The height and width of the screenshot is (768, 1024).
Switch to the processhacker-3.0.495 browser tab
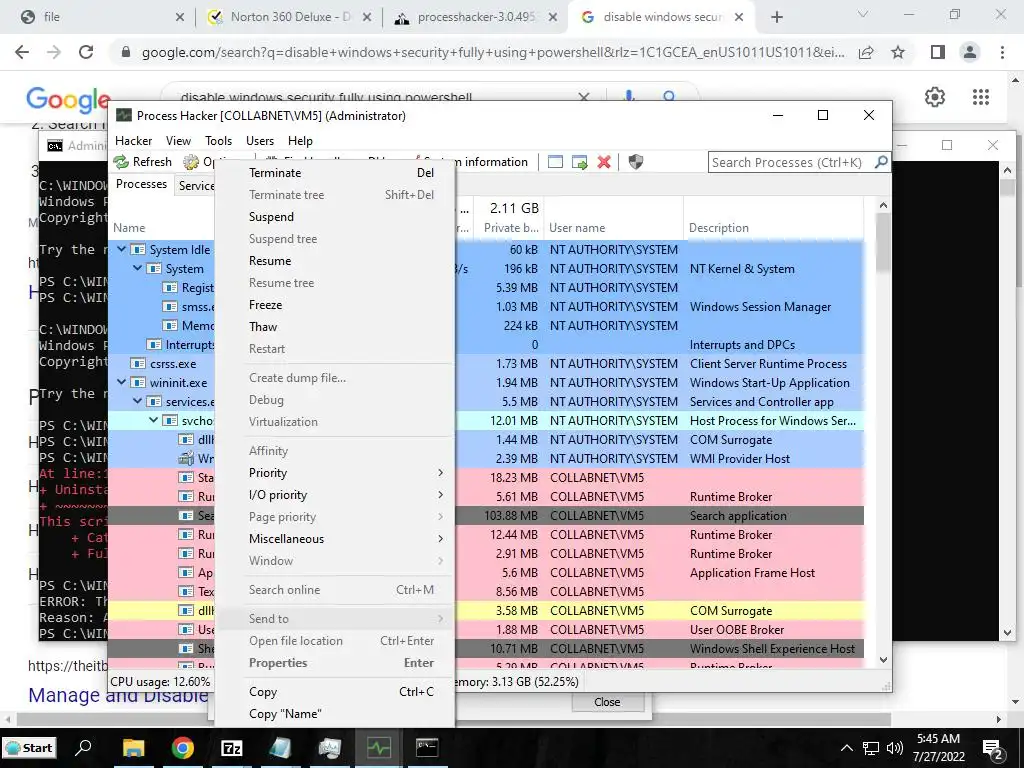(477, 17)
